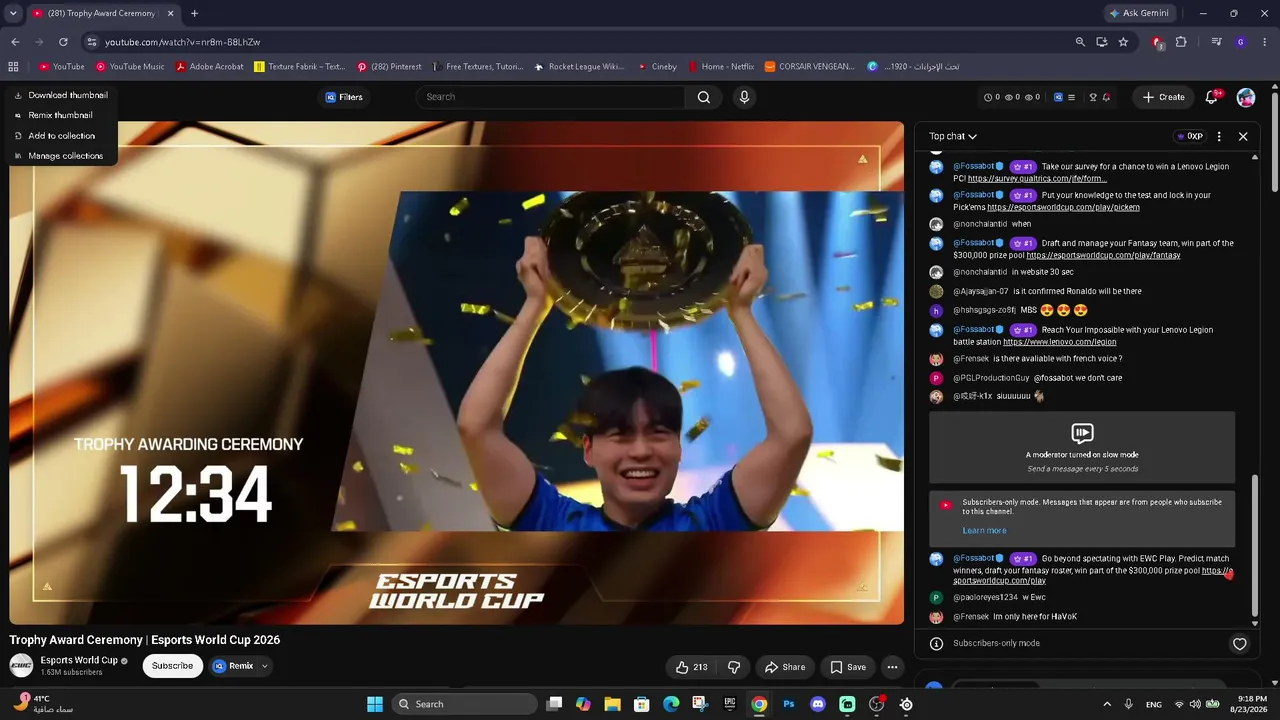Bookmark this page with the star icon
Viewport: 1280px width, 720px height.
(x=1123, y=42)
